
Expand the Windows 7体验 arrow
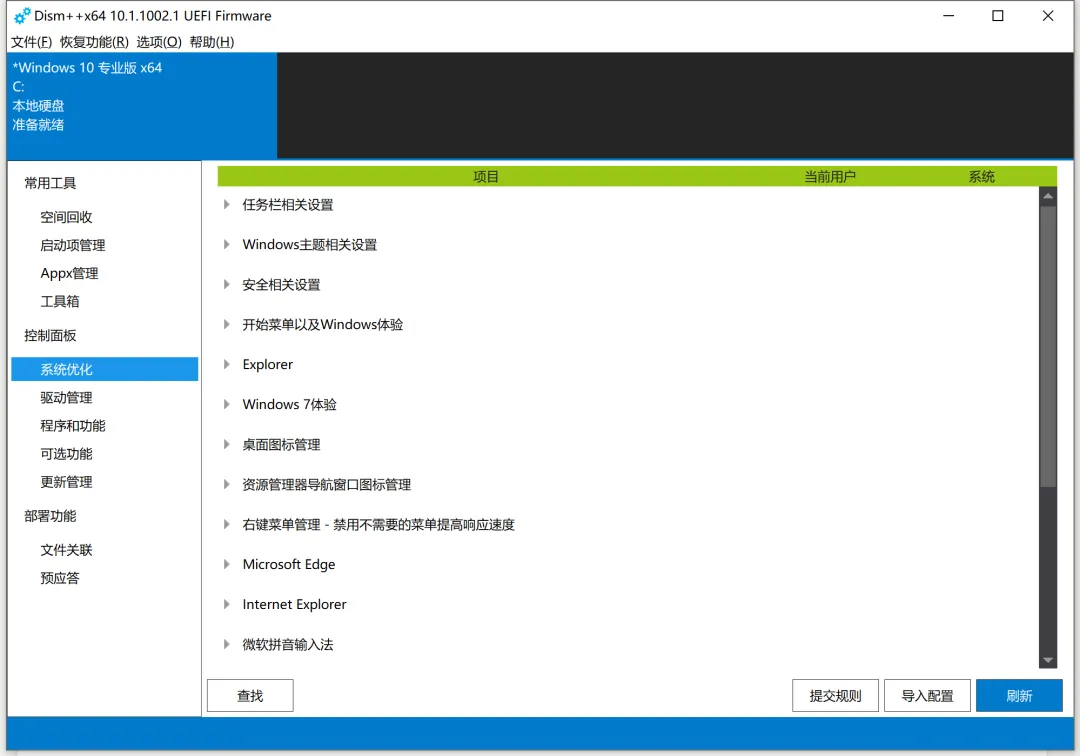point(226,404)
